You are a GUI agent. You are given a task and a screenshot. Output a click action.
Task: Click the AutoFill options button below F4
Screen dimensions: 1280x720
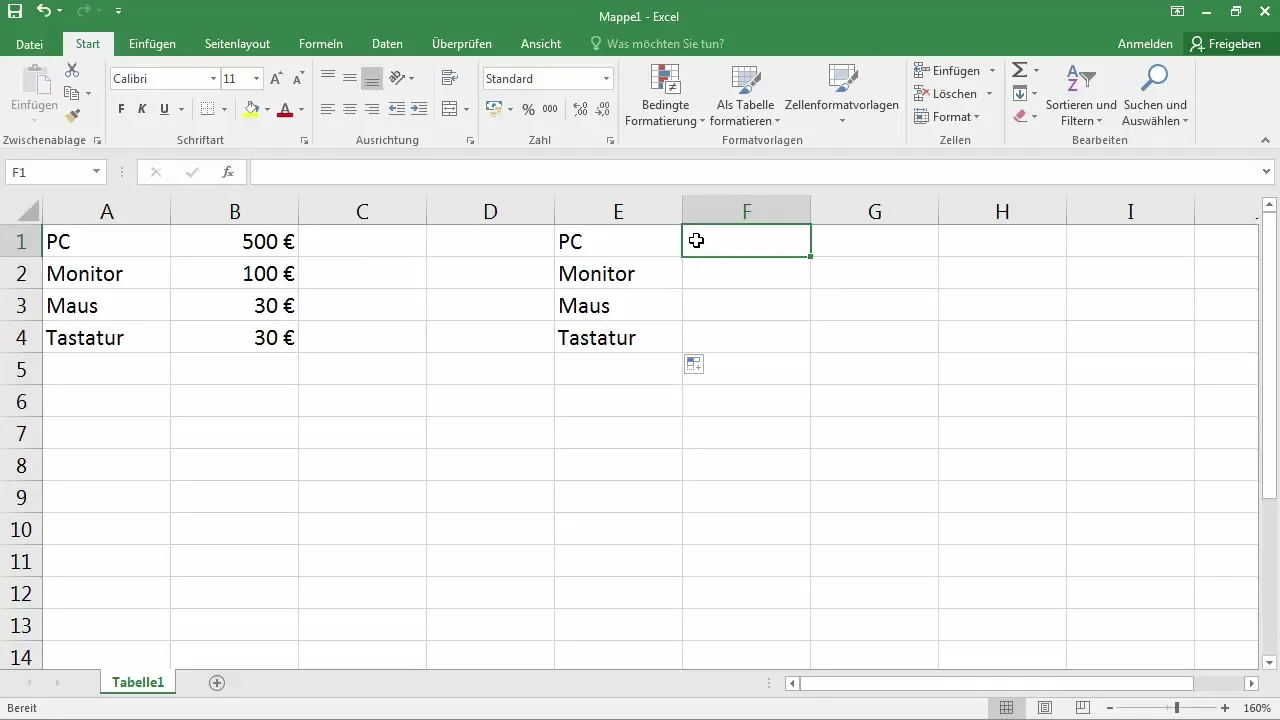coord(694,364)
